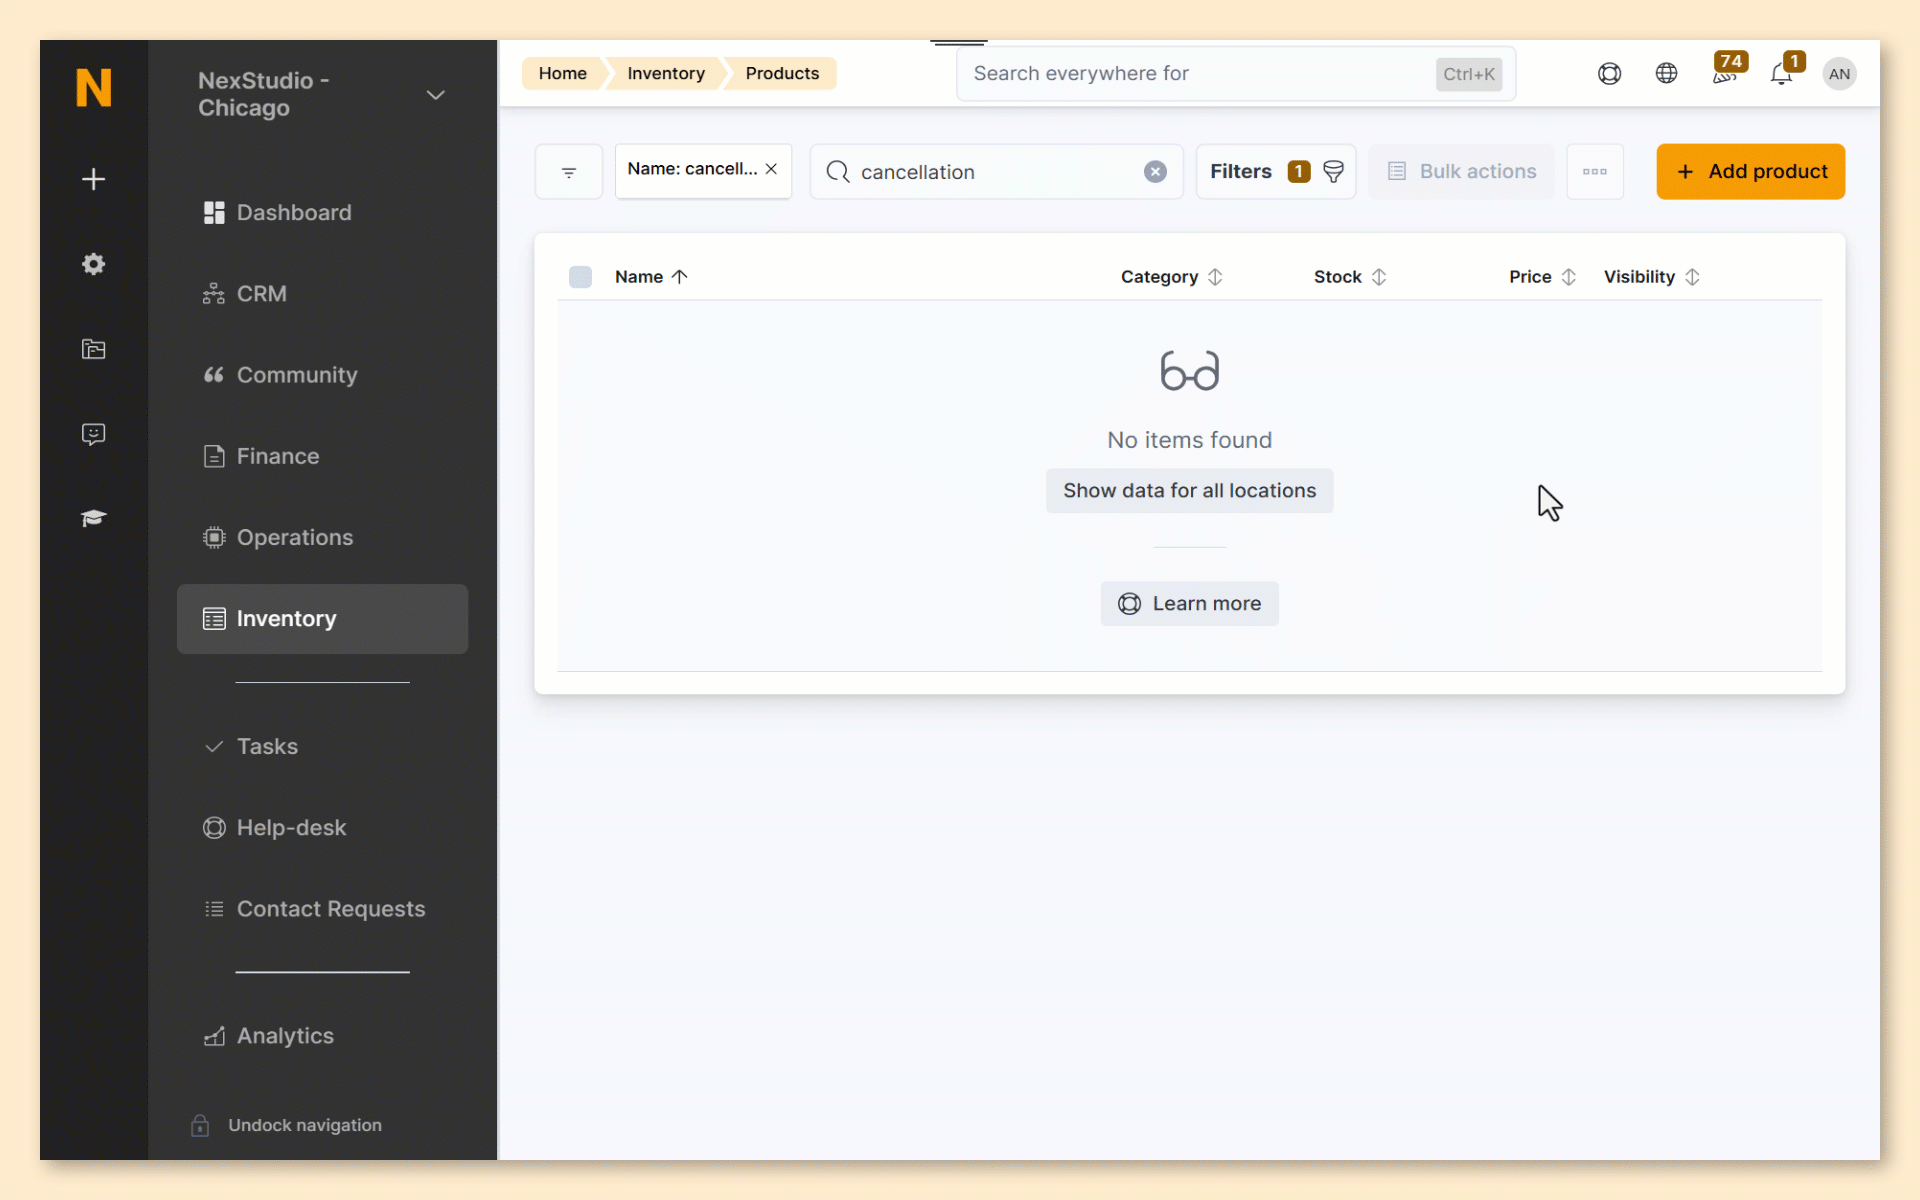Image resolution: width=1920 pixels, height=1200 pixels.
Task: Click the Bulk actions button
Action: [1461, 172]
